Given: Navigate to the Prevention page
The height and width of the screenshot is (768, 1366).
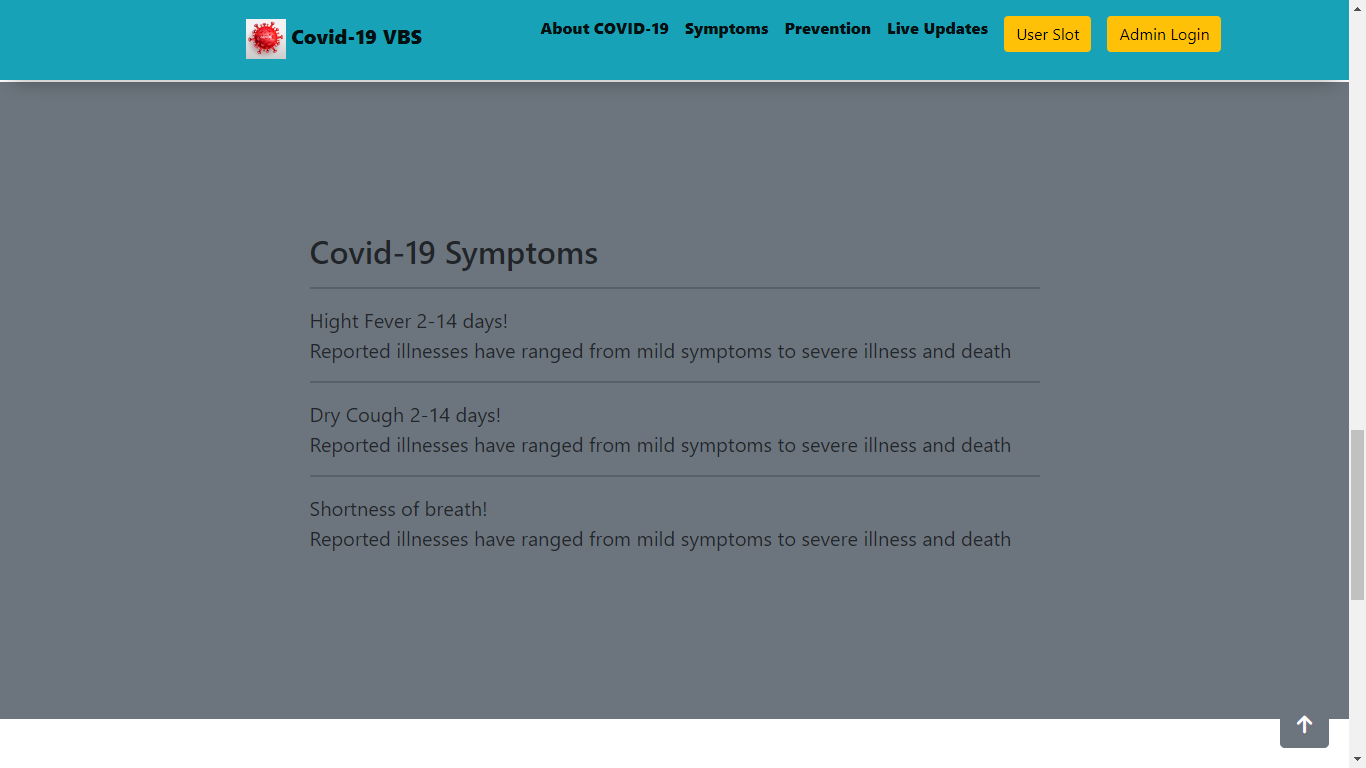Looking at the screenshot, I should [828, 29].
